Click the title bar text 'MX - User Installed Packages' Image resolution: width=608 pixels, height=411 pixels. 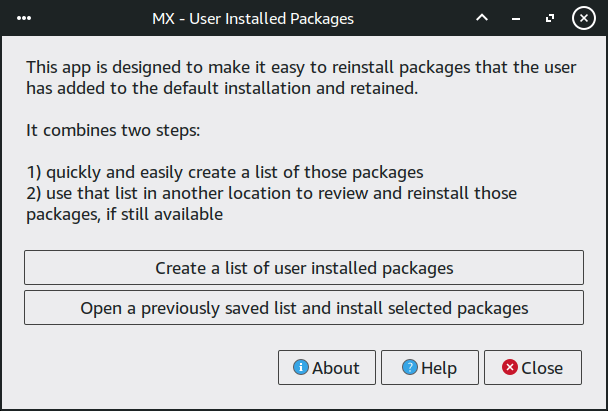[252, 18]
